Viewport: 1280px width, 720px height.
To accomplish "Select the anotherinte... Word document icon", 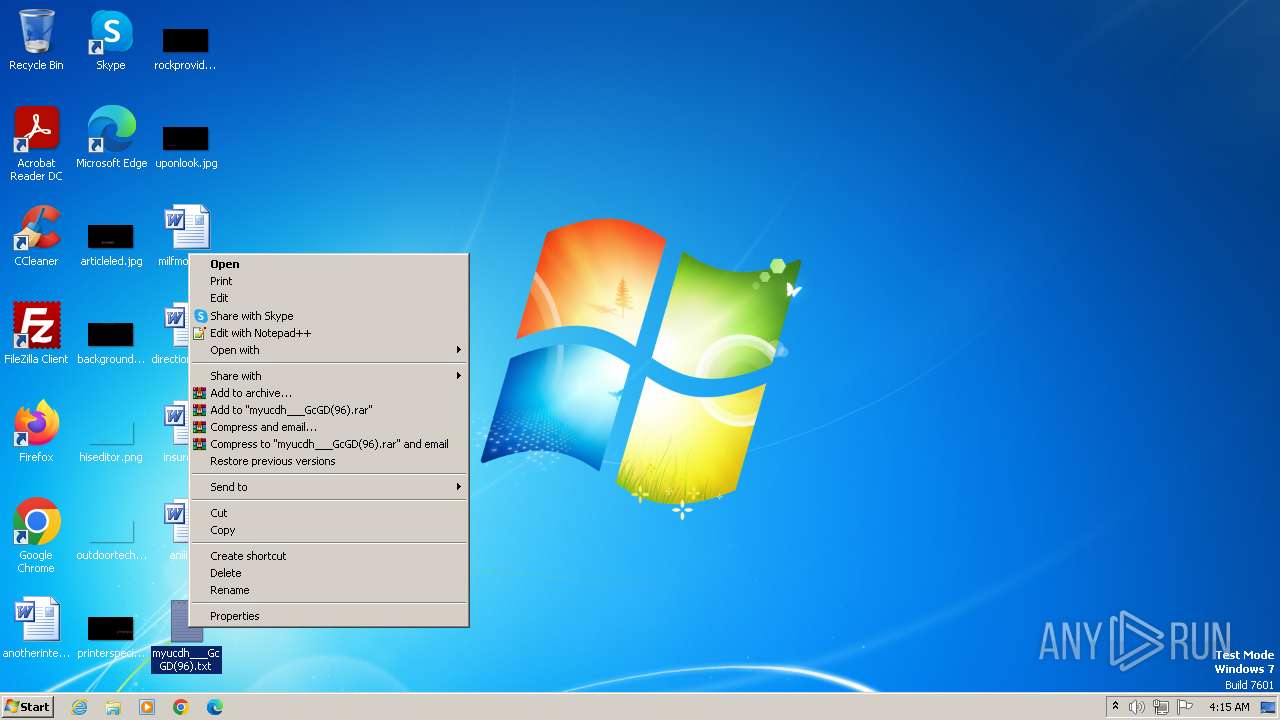I will [x=36, y=627].
